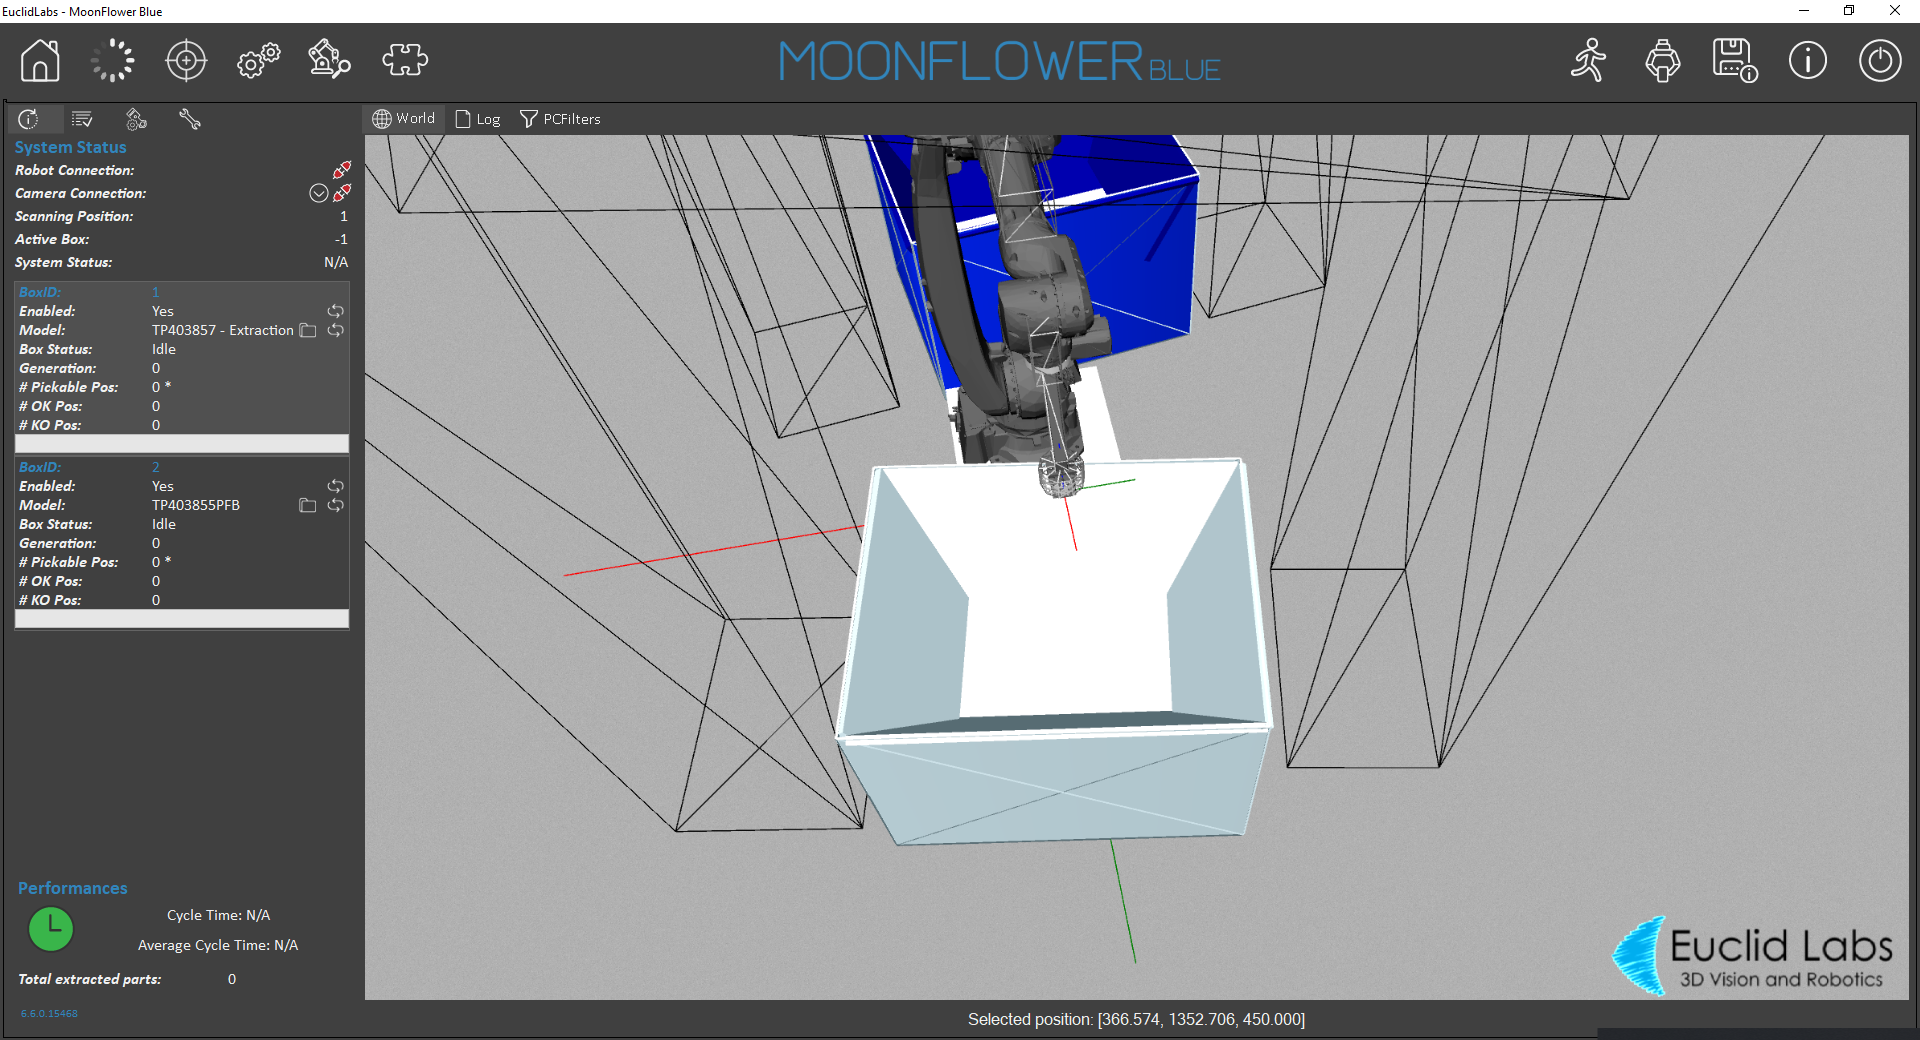Select the wrench tools panel tab icon
1920x1040 pixels.
tap(190, 119)
